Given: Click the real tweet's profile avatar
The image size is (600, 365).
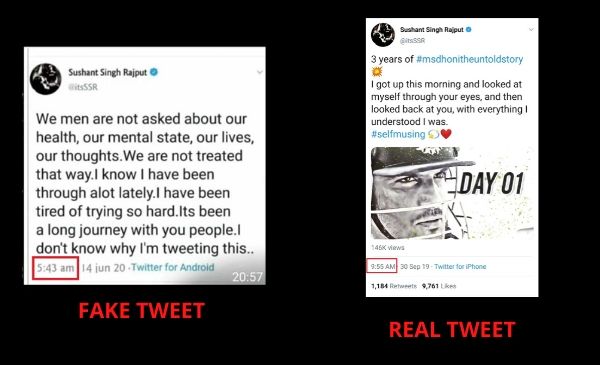Looking at the screenshot, I should click(383, 35).
